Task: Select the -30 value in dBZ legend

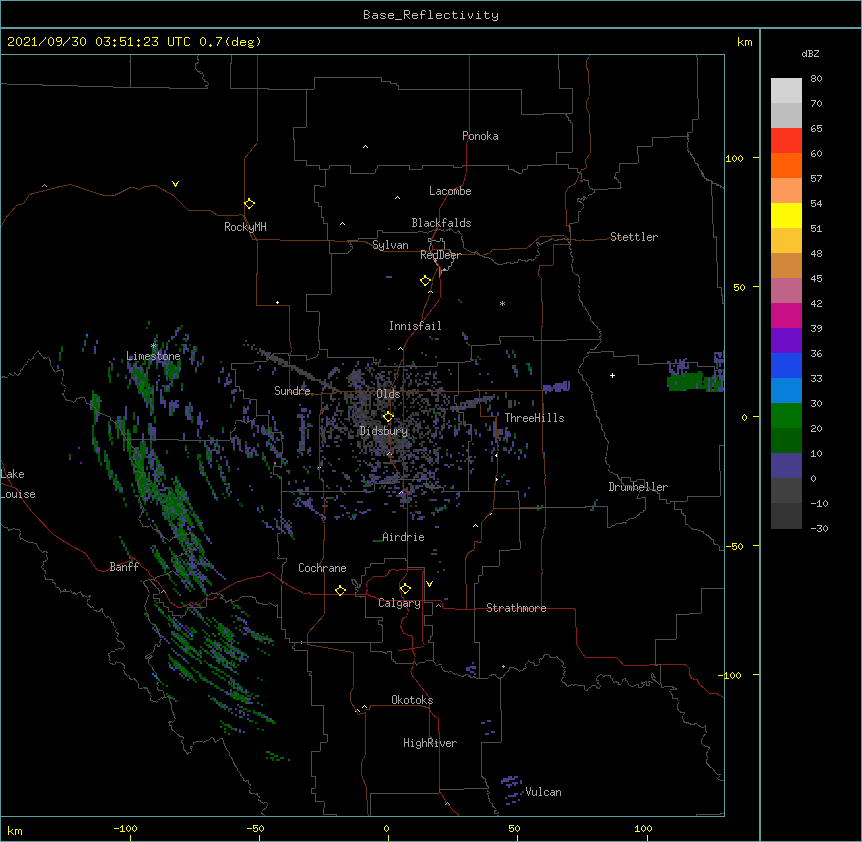Action: (819, 528)
